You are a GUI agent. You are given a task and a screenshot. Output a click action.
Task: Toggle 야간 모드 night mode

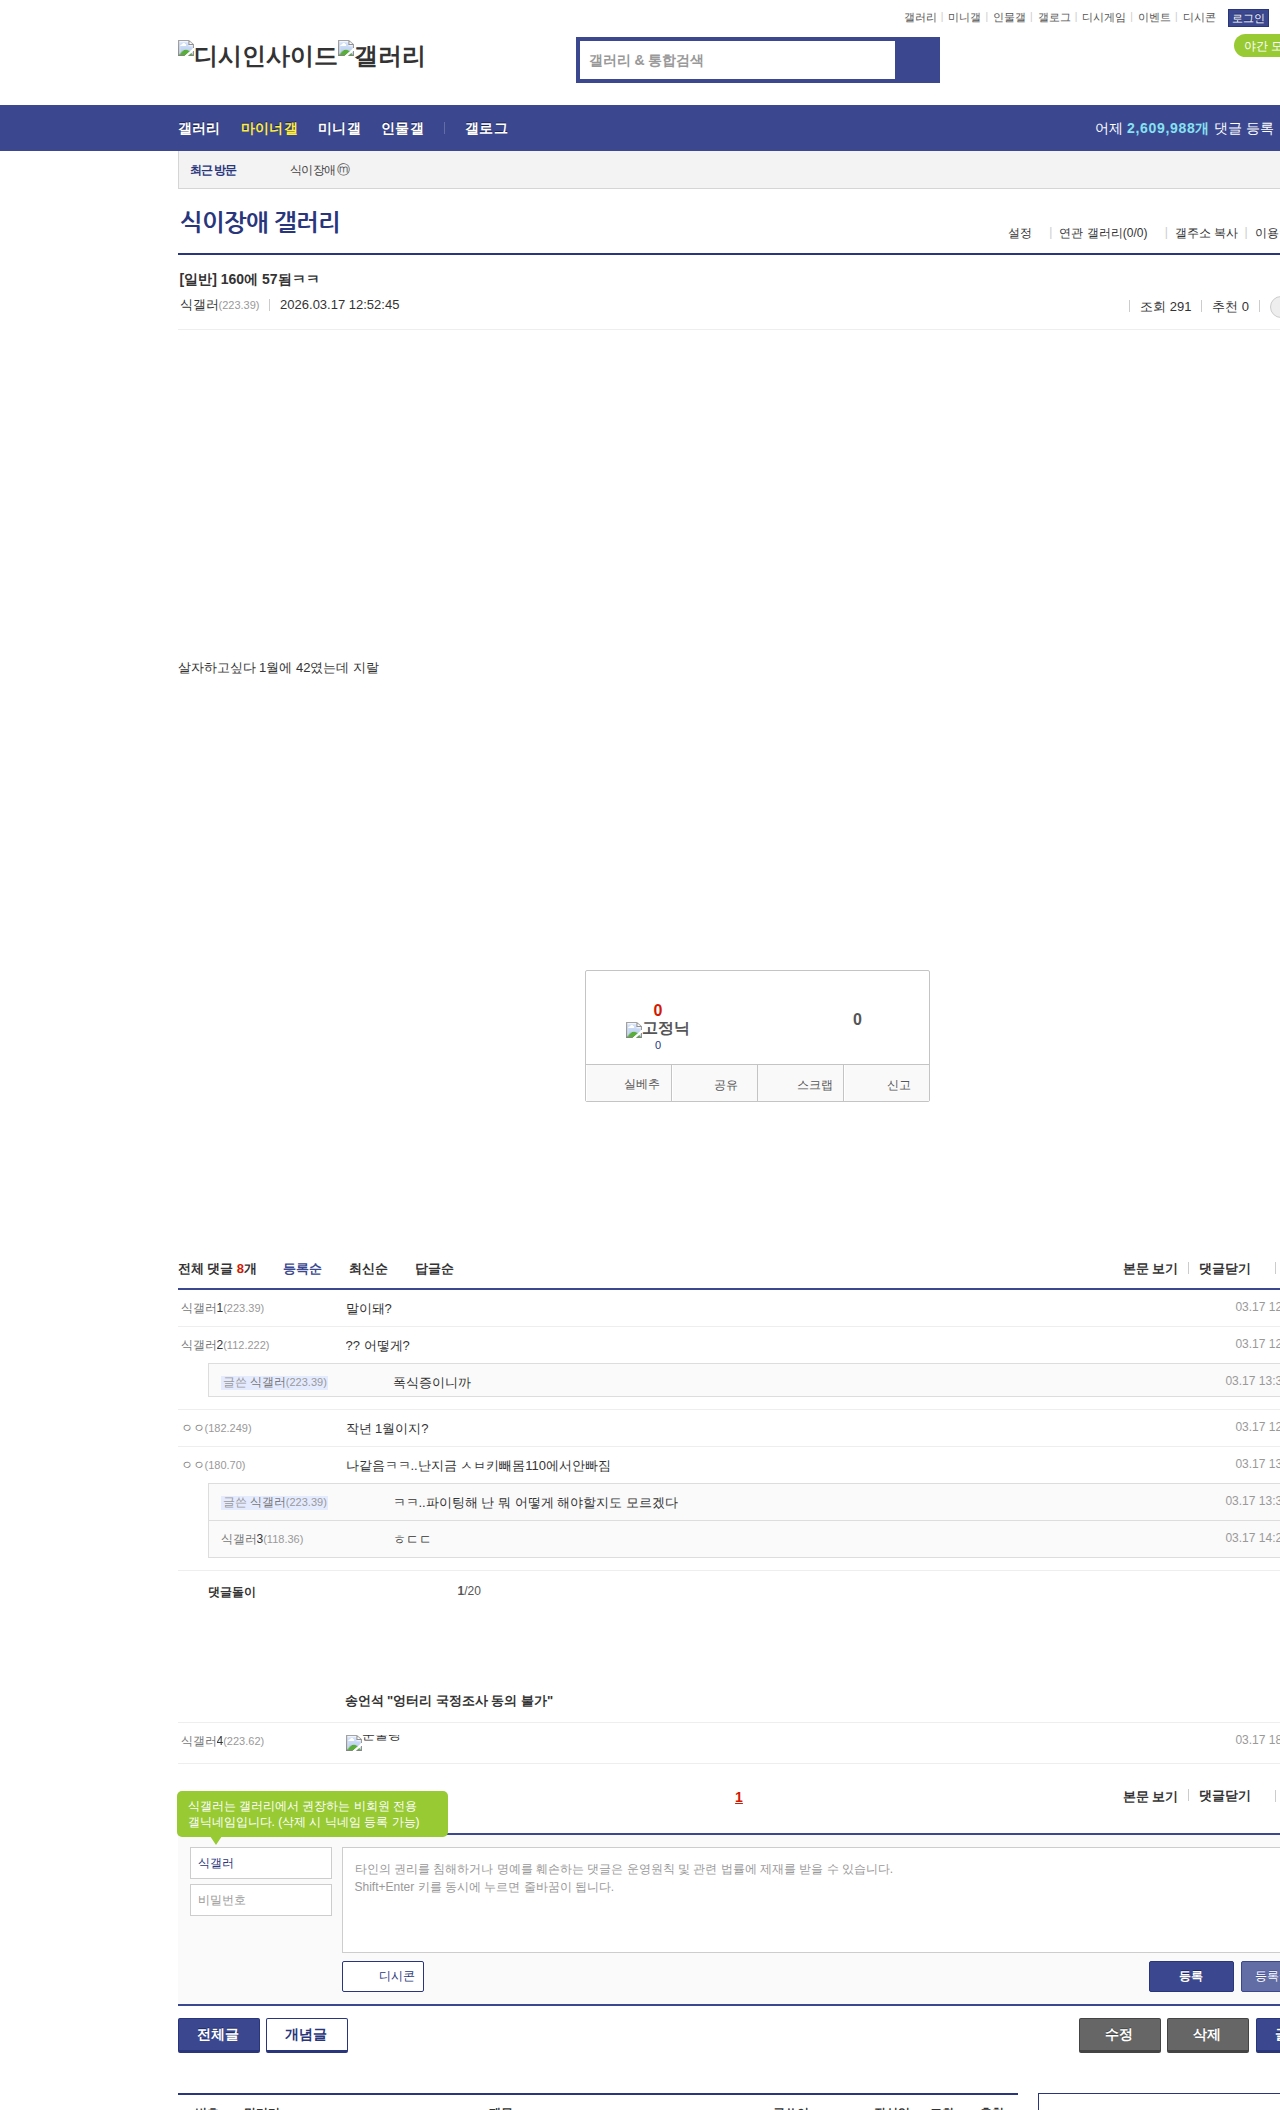point(1258,46)
